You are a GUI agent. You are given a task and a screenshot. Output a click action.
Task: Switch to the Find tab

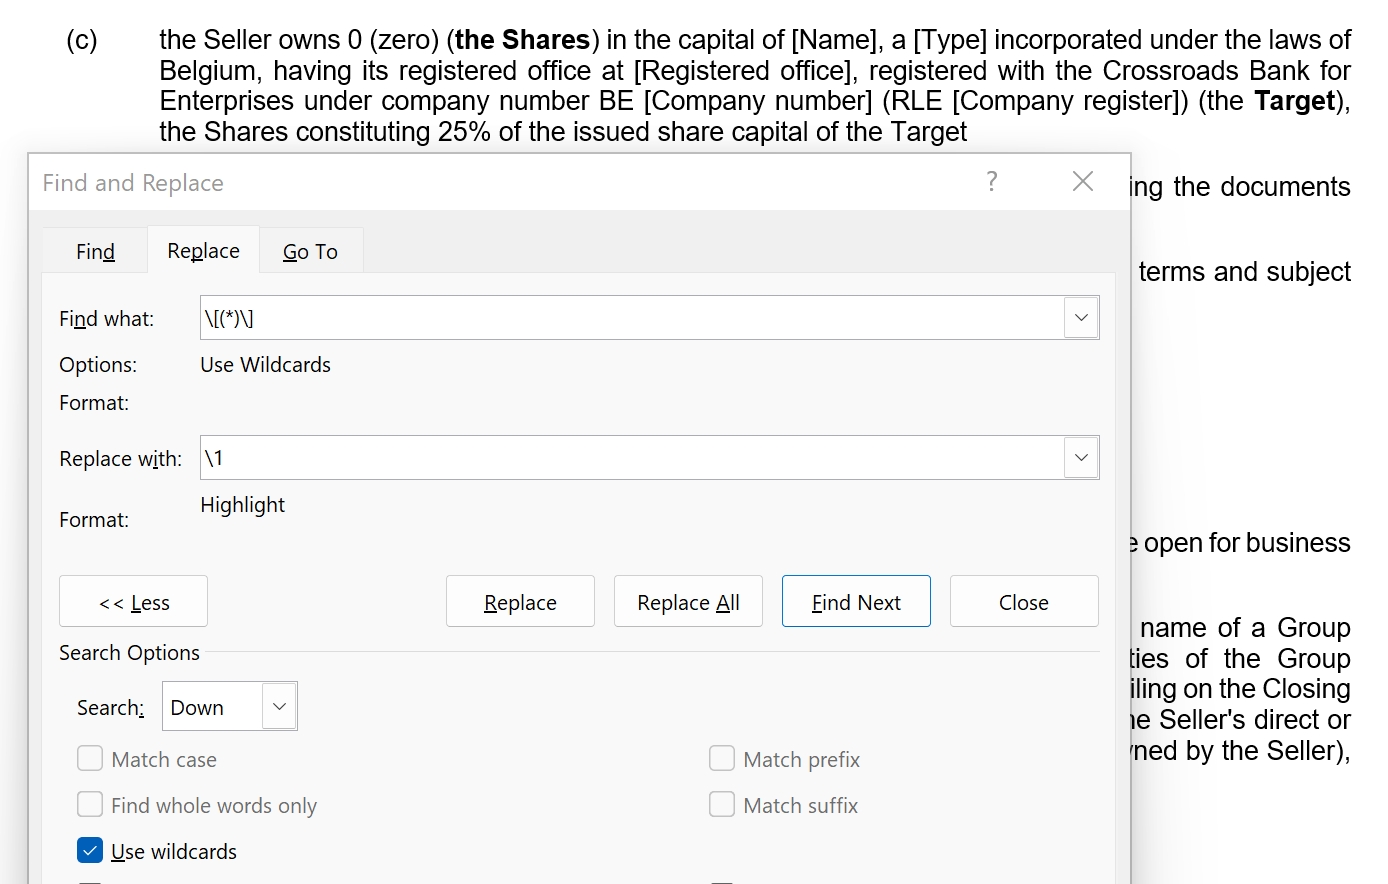click(95, 251)
